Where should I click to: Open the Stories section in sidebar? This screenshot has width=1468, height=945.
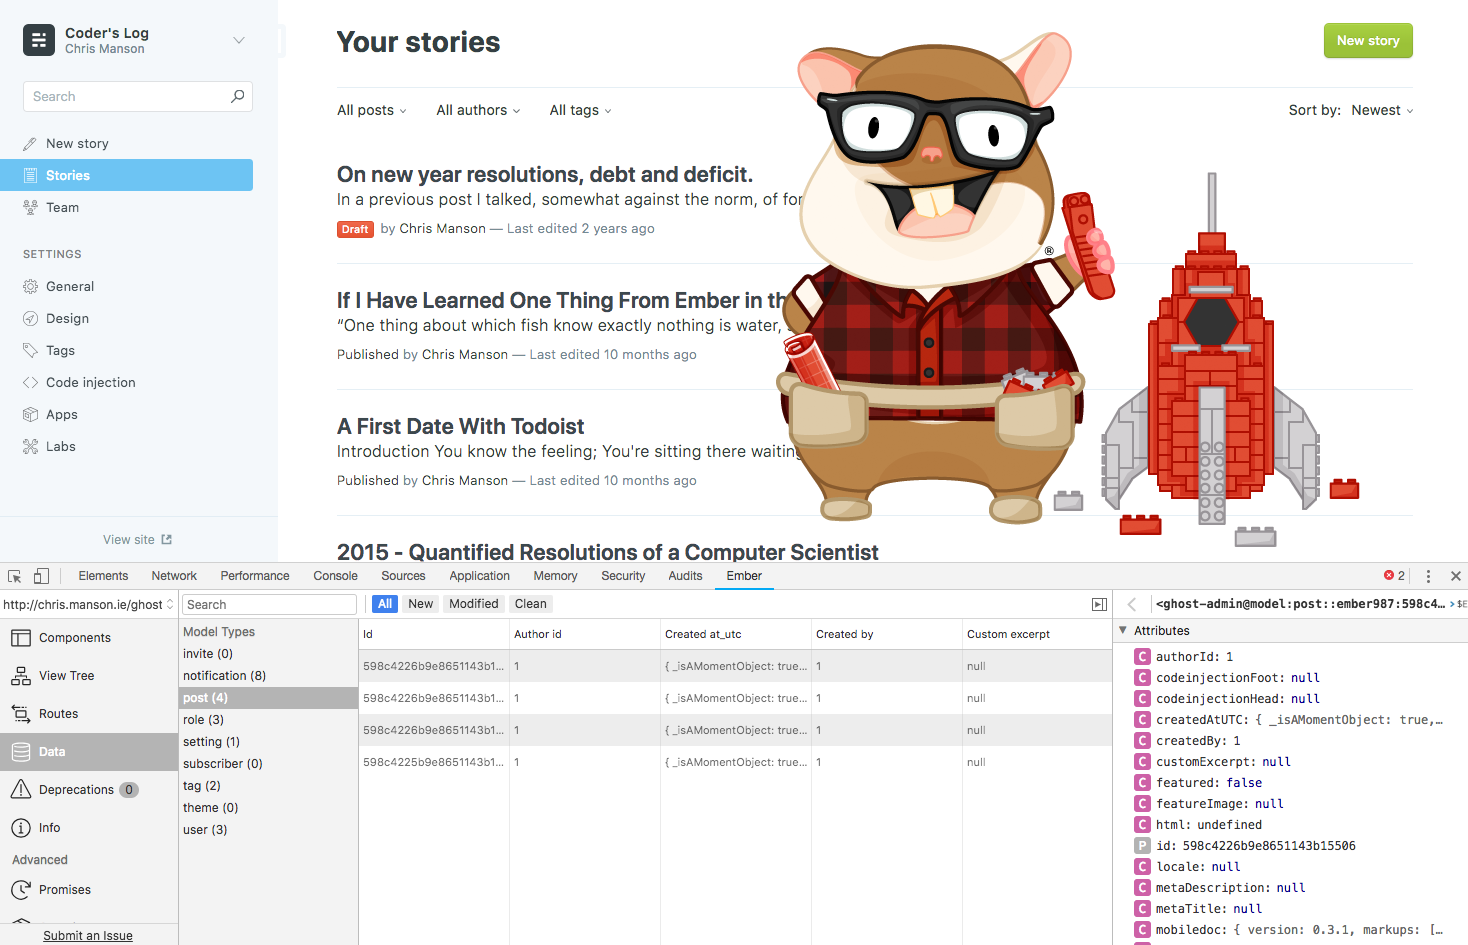coord(126,175)
